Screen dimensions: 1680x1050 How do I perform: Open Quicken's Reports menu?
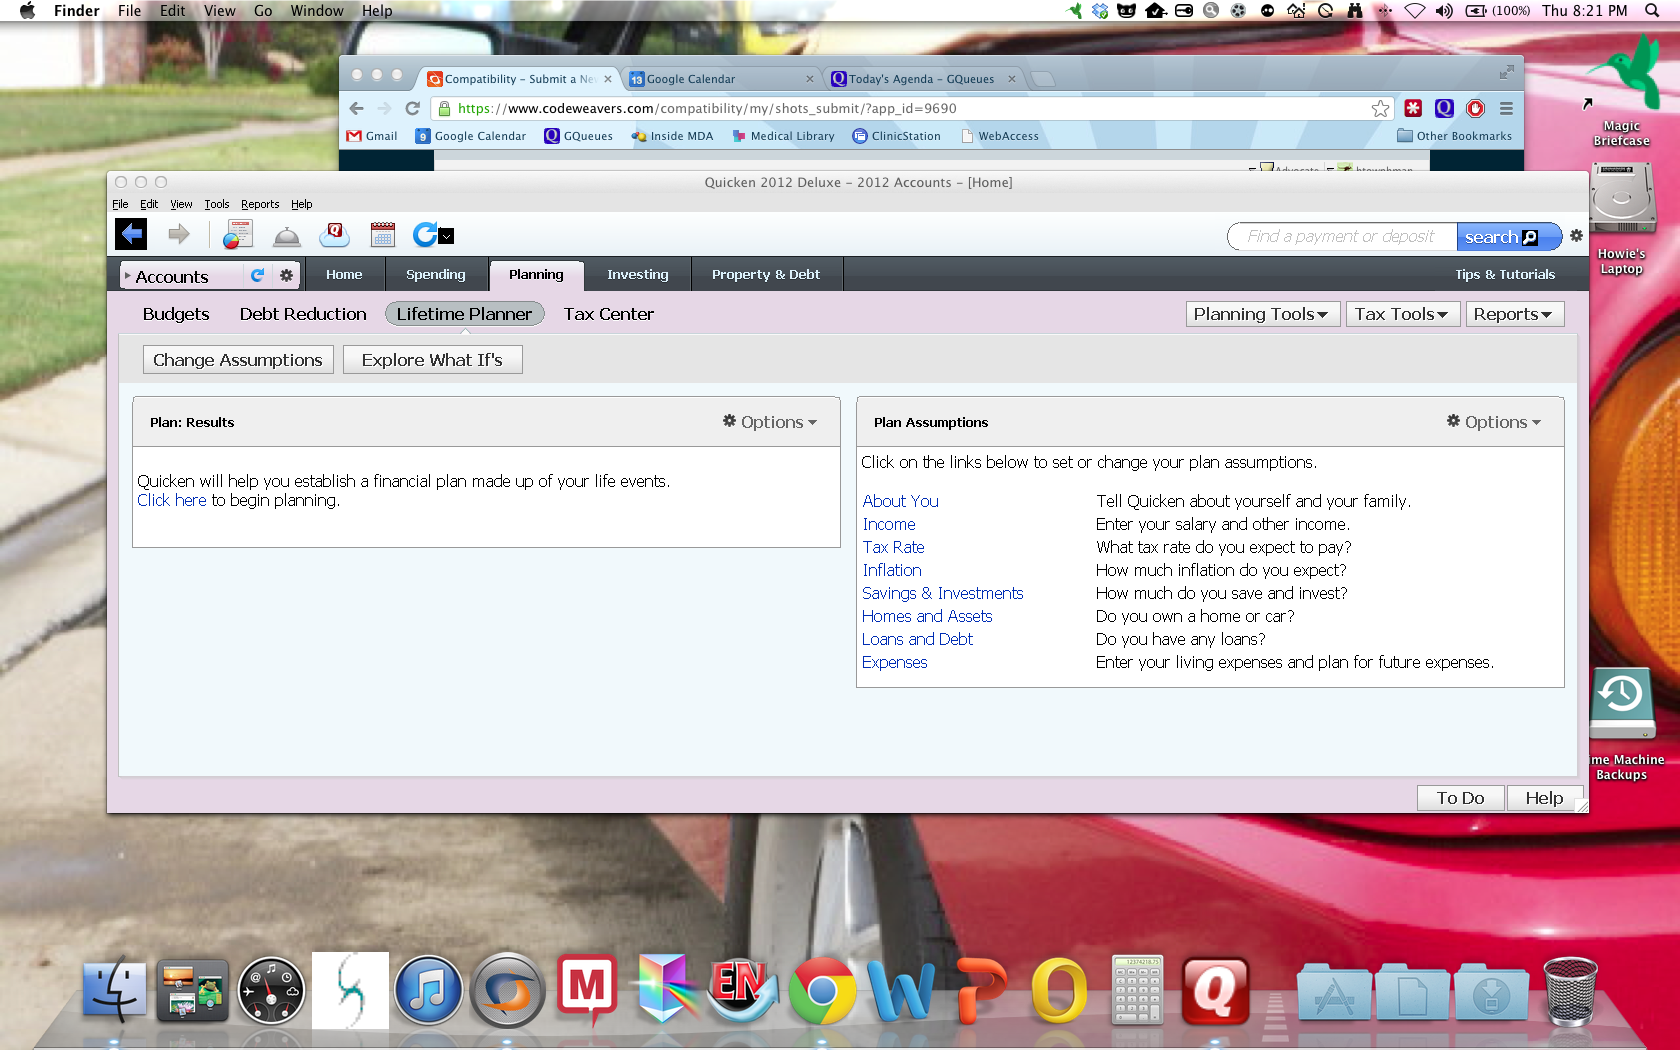pos(260,204)
